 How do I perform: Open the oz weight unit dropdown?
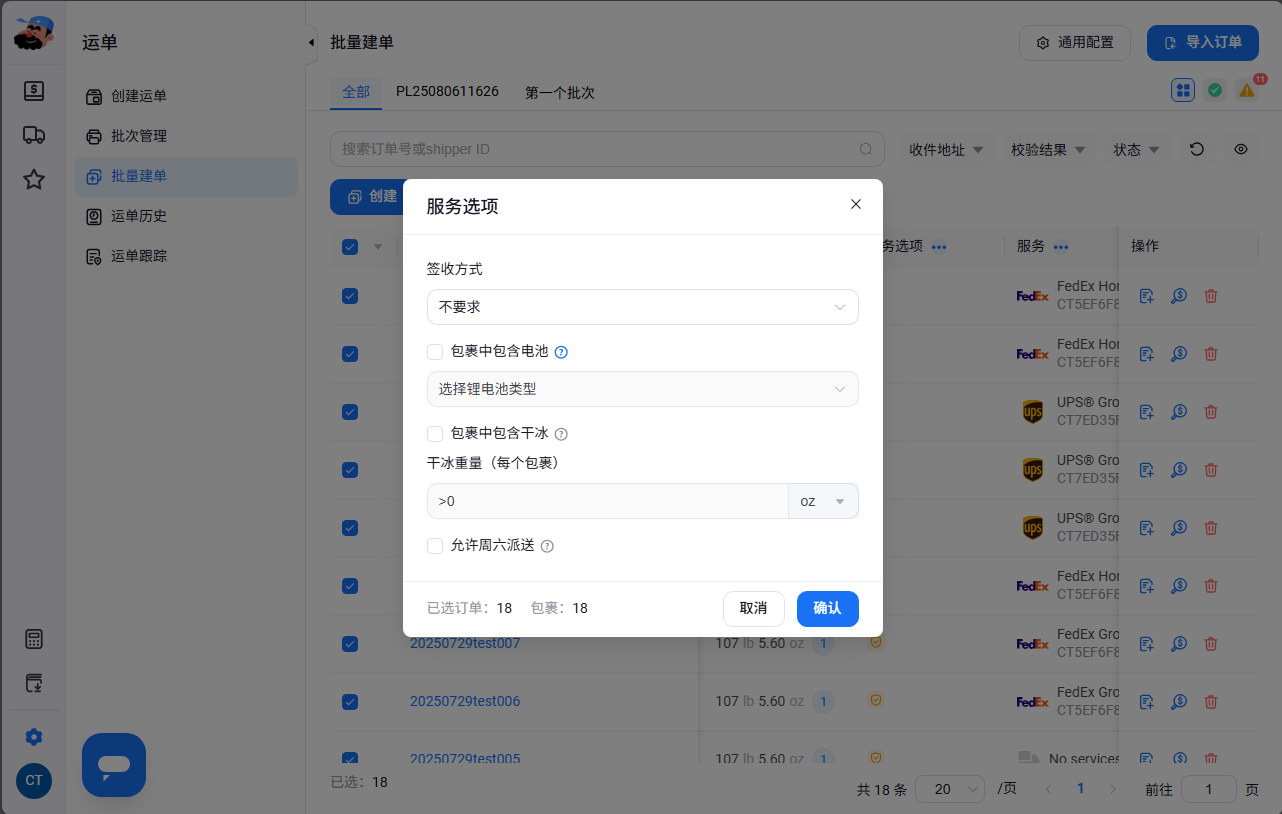823,501
